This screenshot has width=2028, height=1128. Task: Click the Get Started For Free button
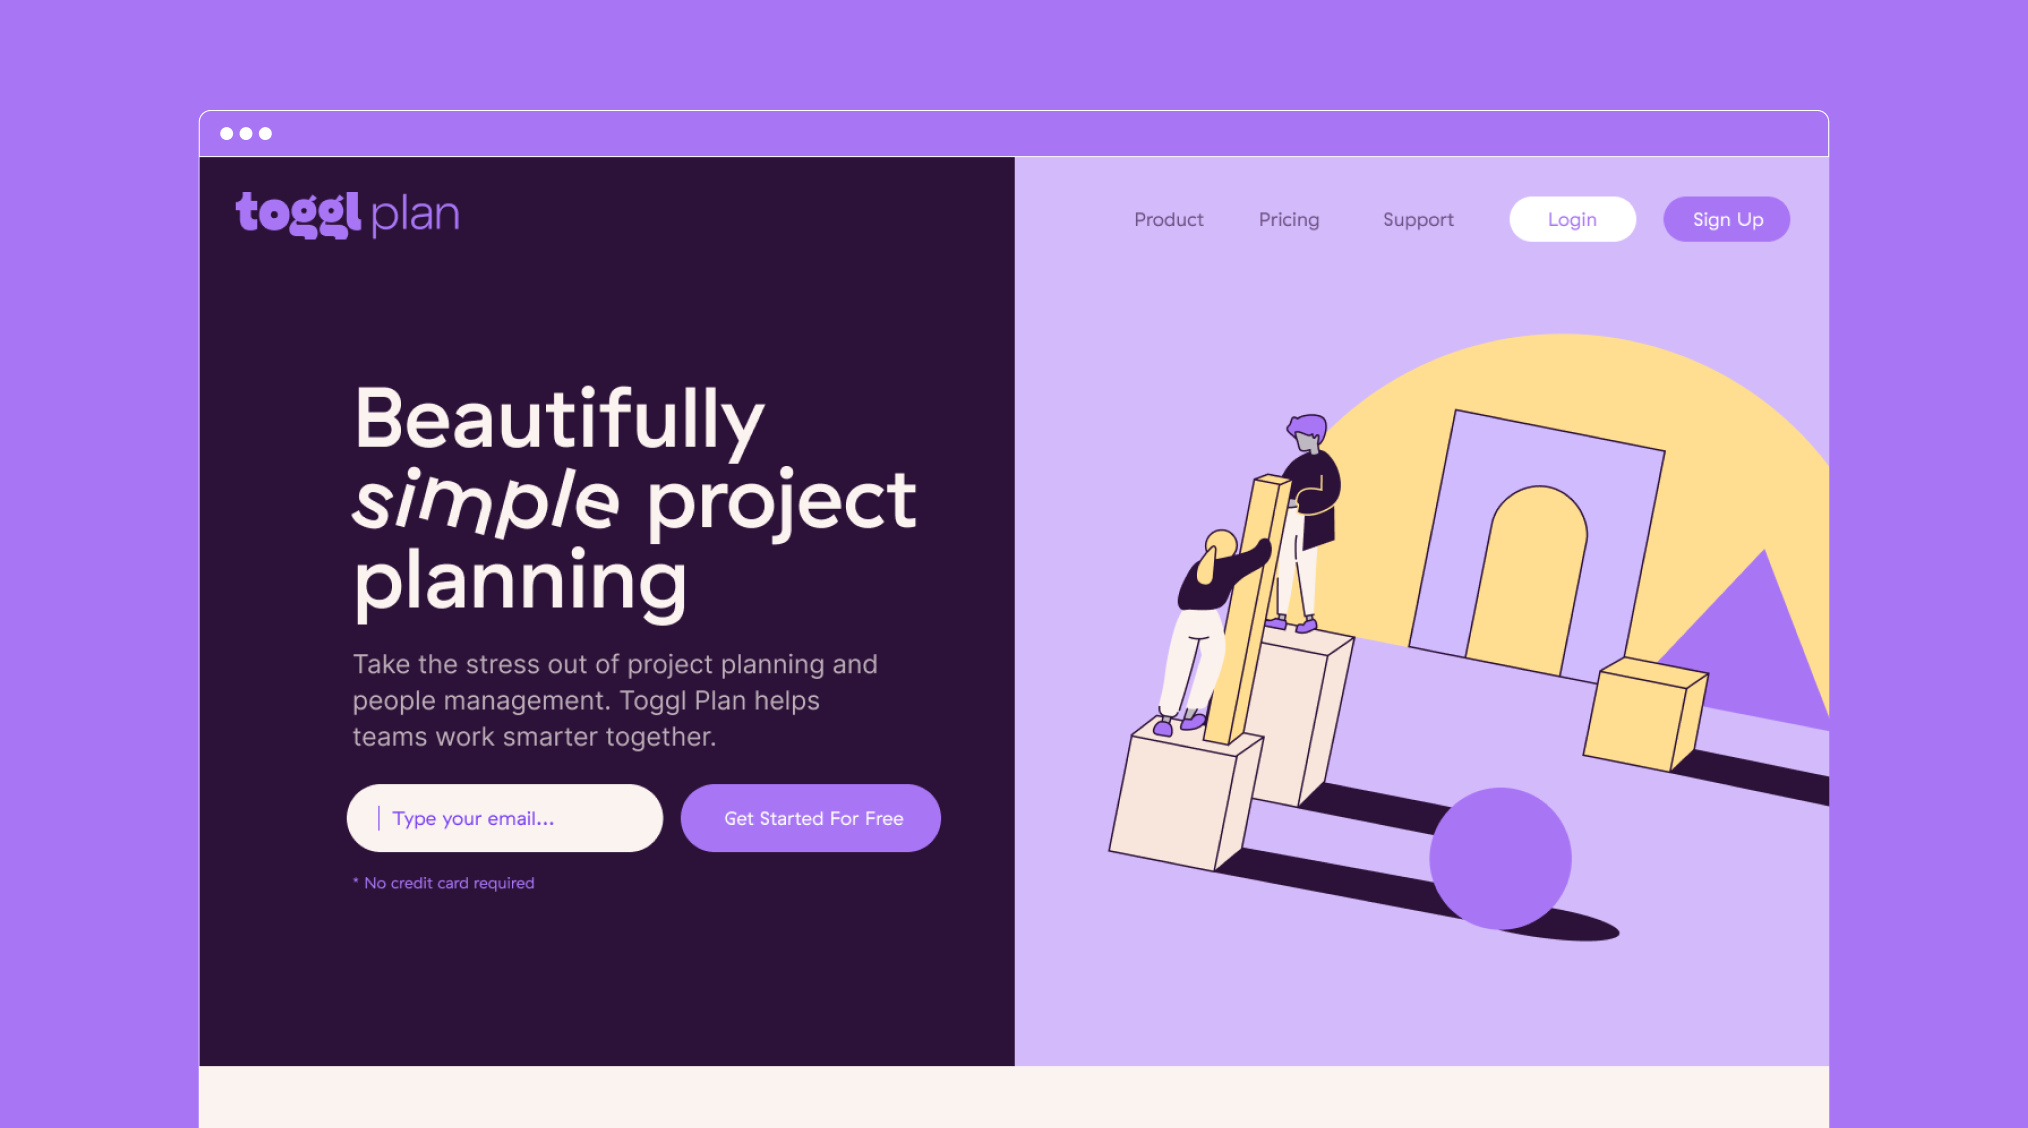(814, 817)
